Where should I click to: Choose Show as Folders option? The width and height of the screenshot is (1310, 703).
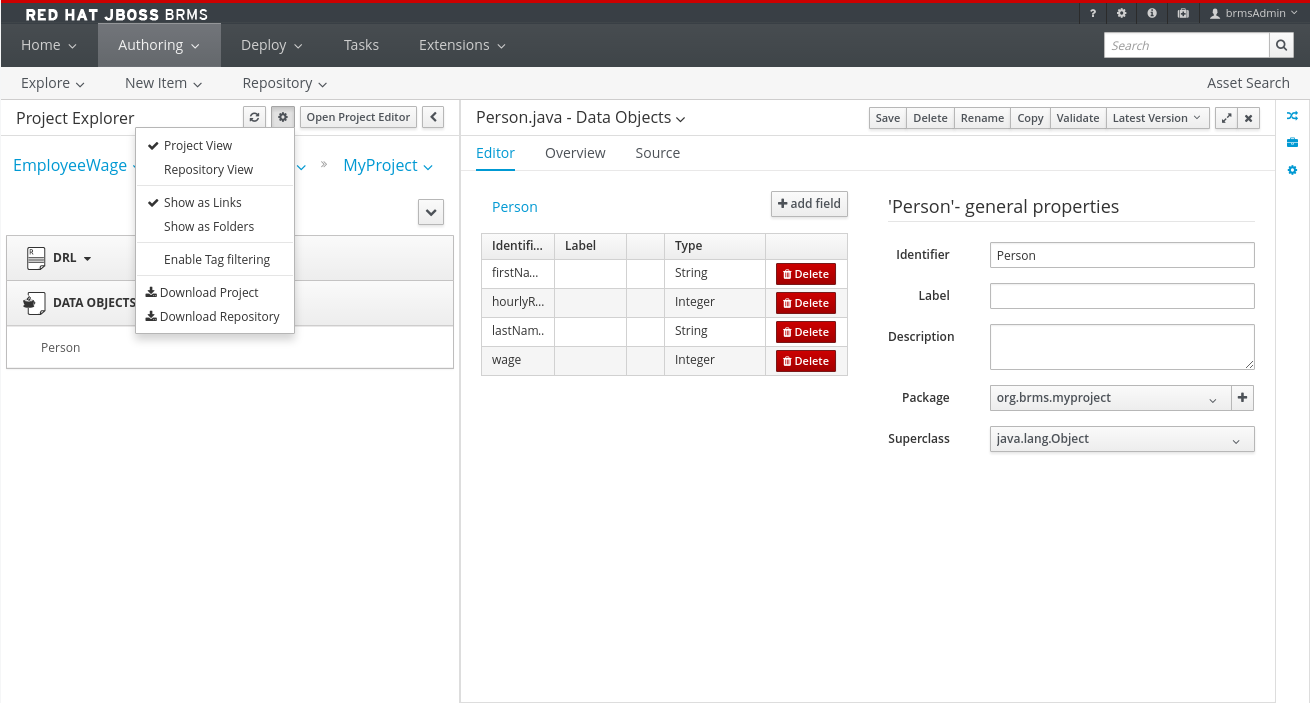tap(209, 227)
